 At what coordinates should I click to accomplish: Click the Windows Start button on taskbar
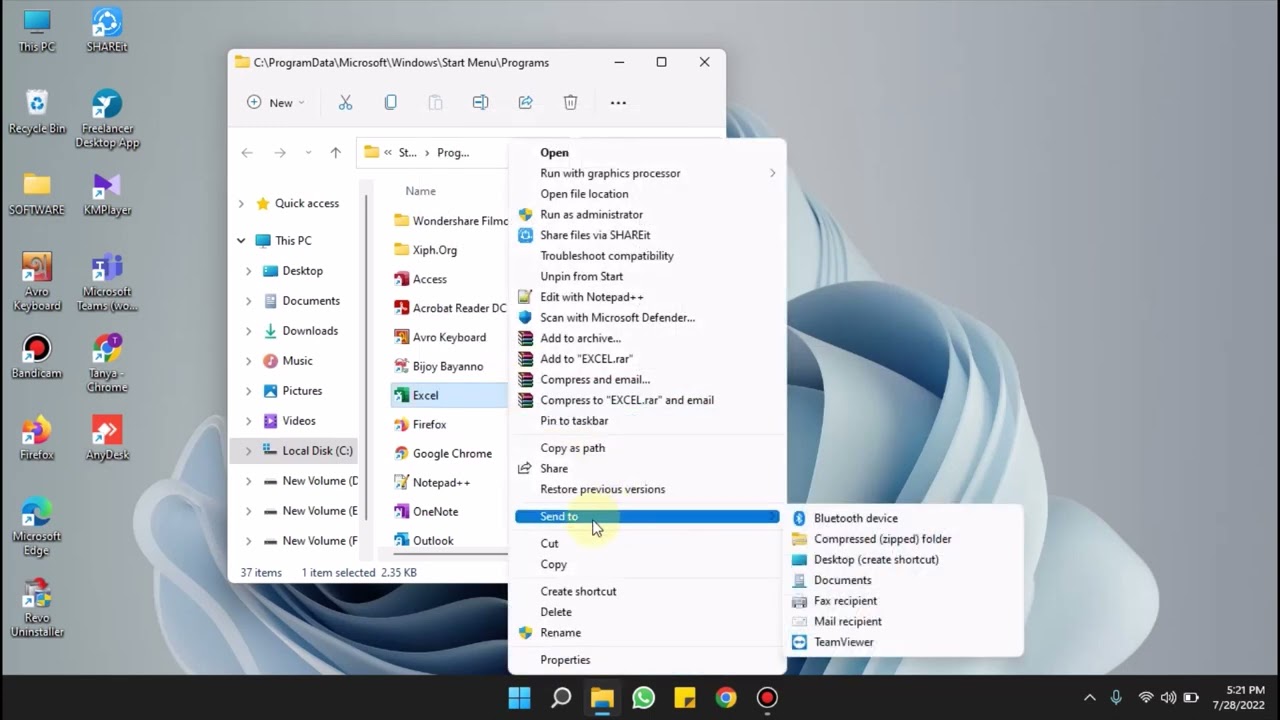pos(519,697)
